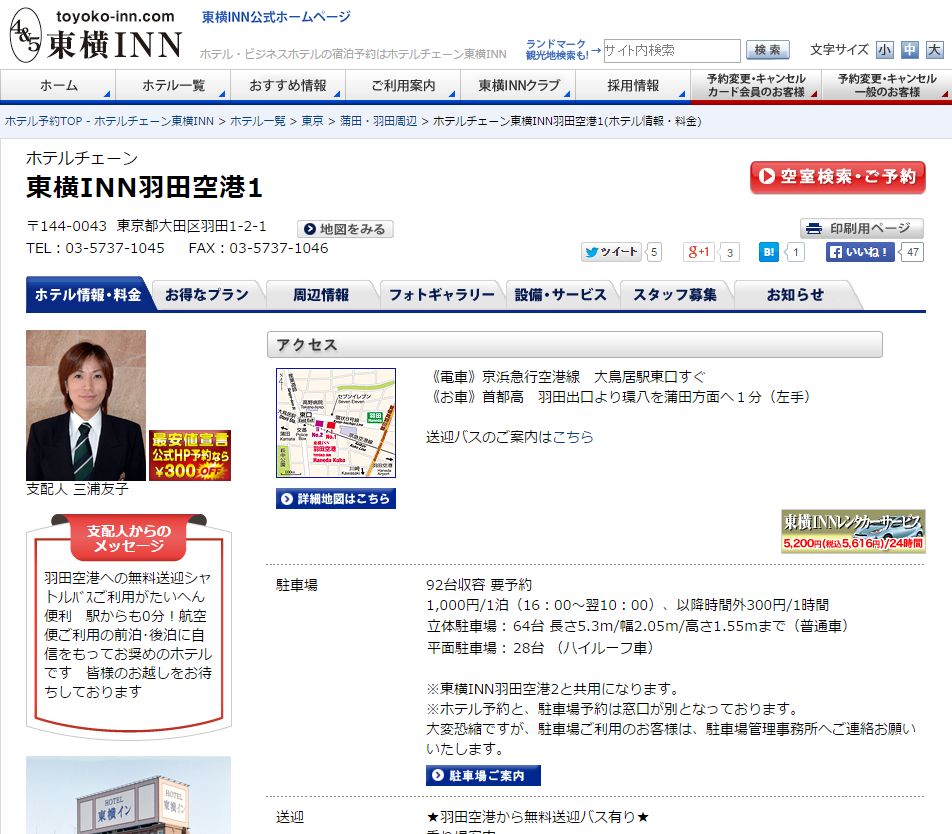Open the printer-friendly page button
Screen dimensions: 952x834
[x=861, y=228]
